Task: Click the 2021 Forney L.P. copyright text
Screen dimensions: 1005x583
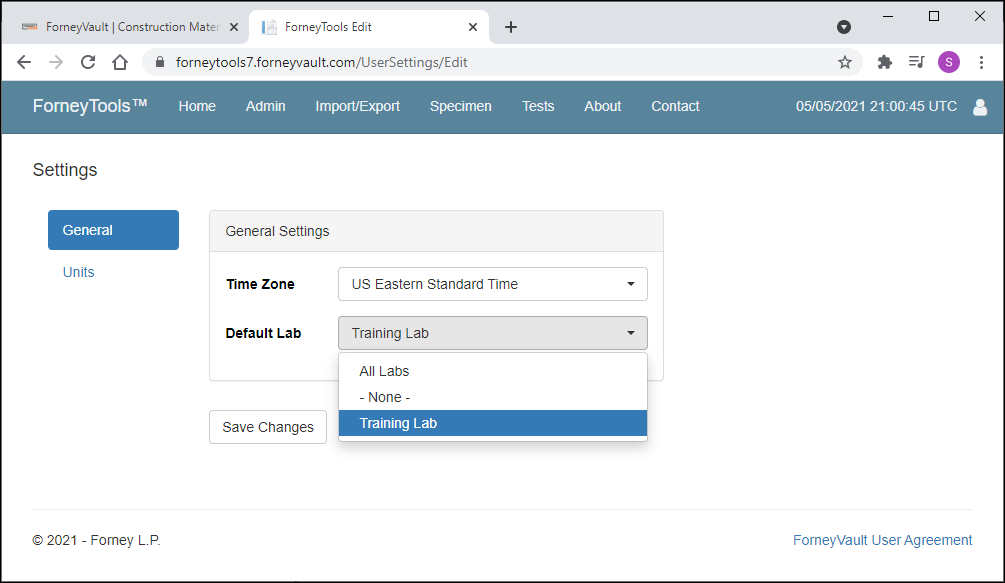Action: [96, 540]
